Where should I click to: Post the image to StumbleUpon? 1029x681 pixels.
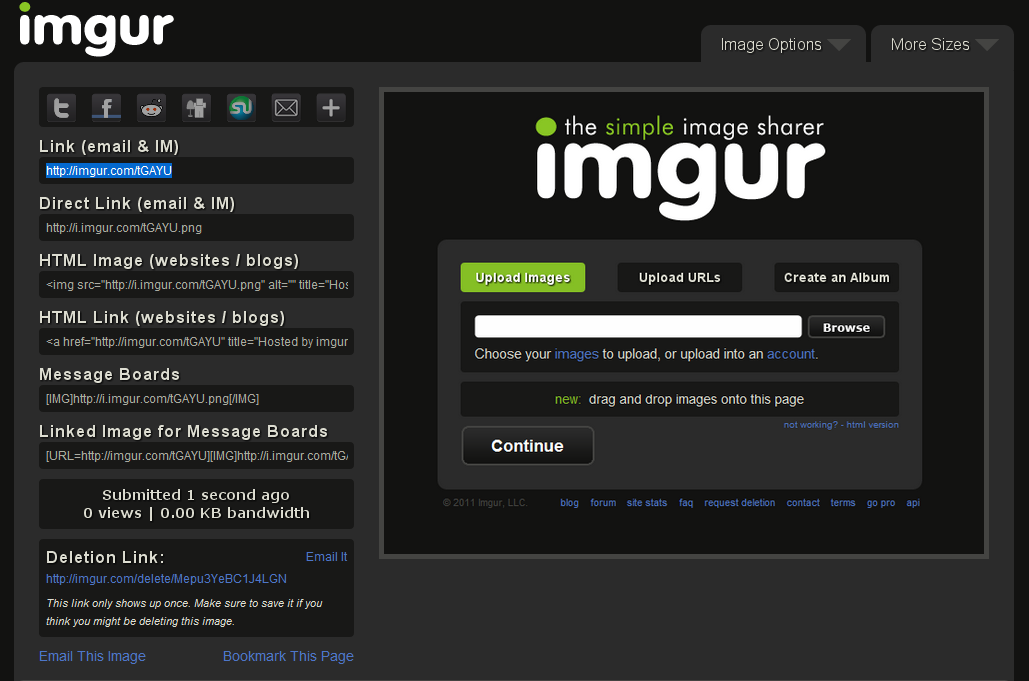(240, 107)
